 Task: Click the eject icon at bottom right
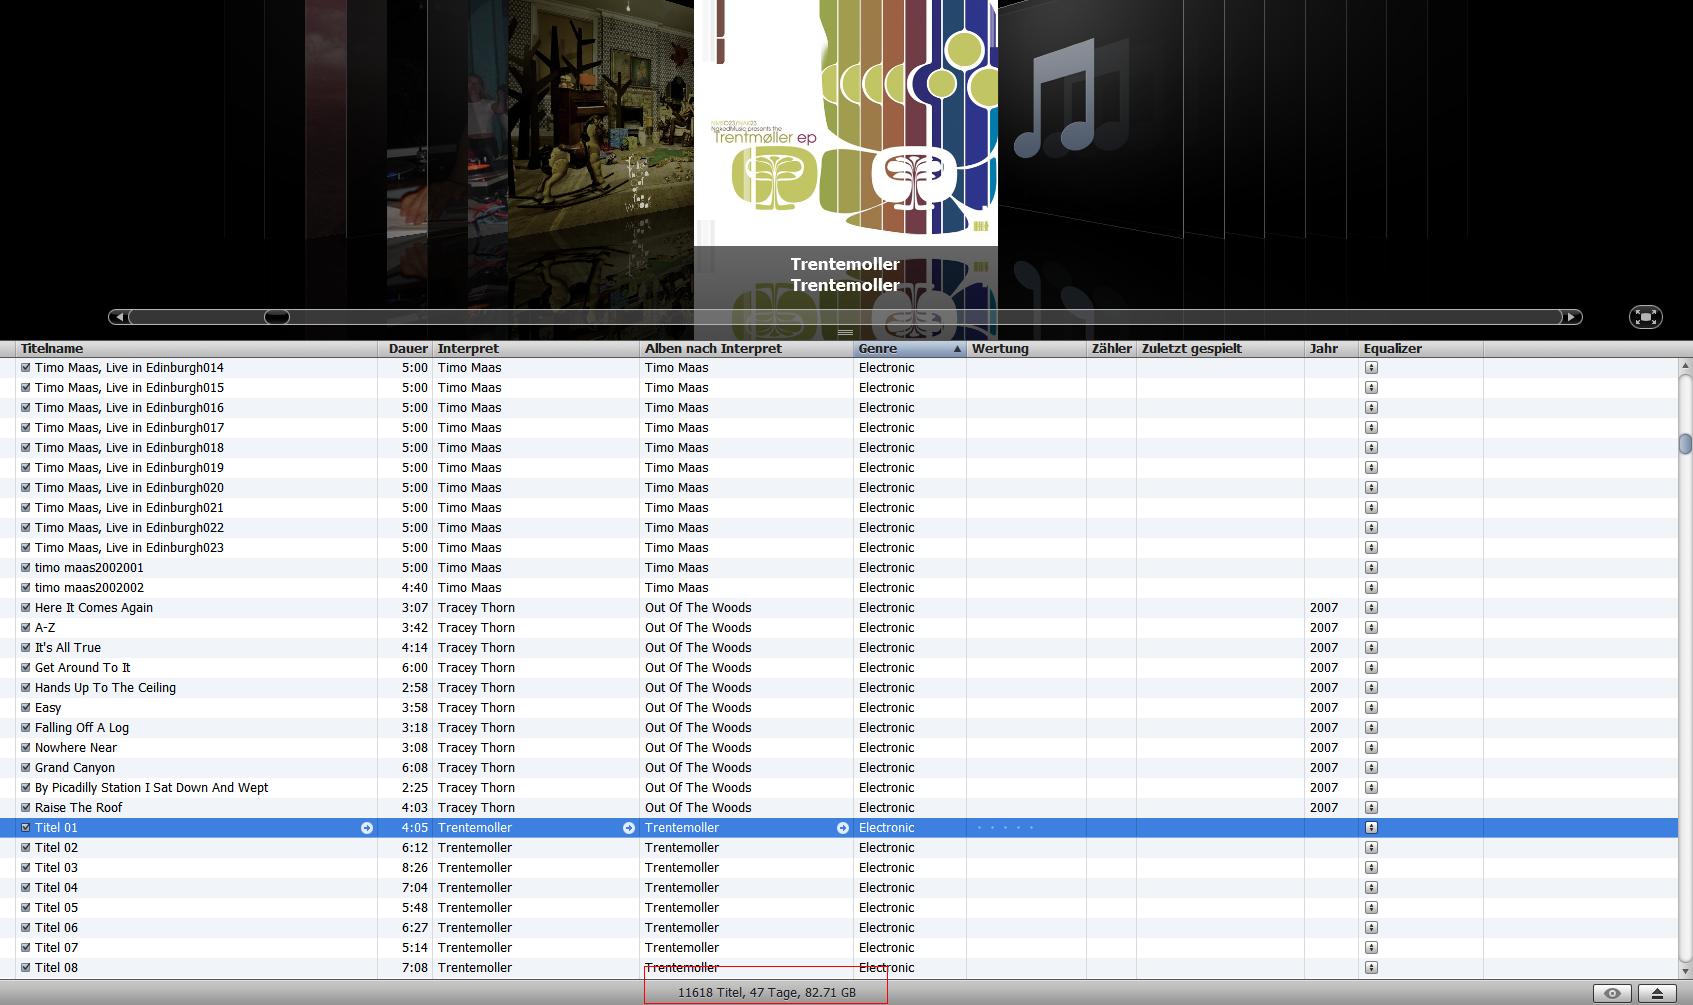coord(1656,993)
